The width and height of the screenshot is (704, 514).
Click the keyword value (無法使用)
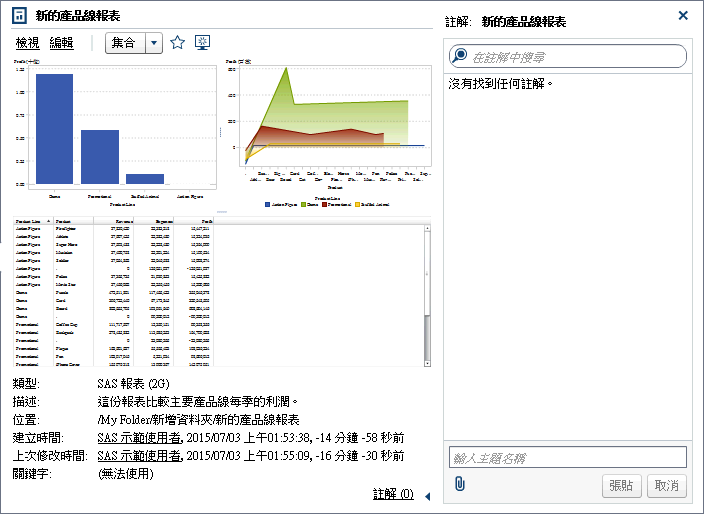[126, 474]
